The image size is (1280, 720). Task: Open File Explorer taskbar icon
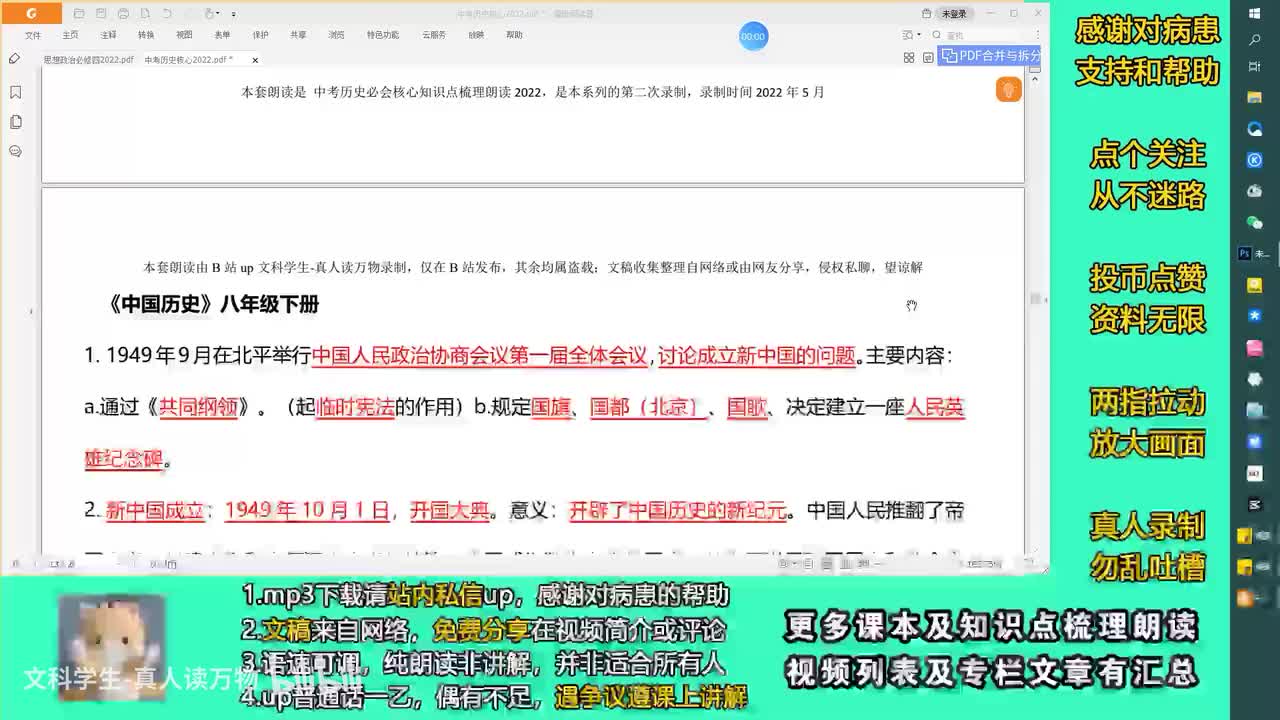[1255, 98]
